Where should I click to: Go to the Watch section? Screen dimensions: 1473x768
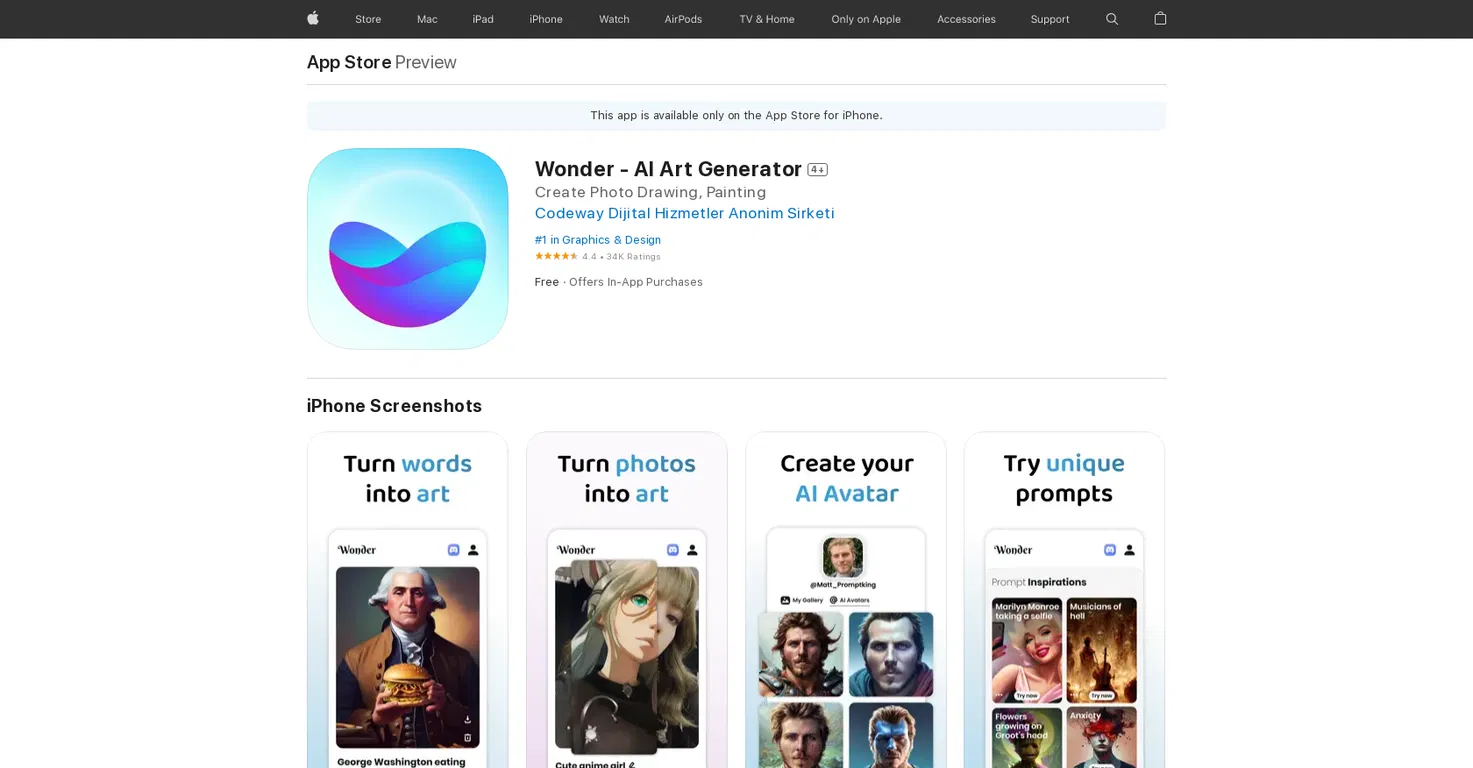coord(614,19)
